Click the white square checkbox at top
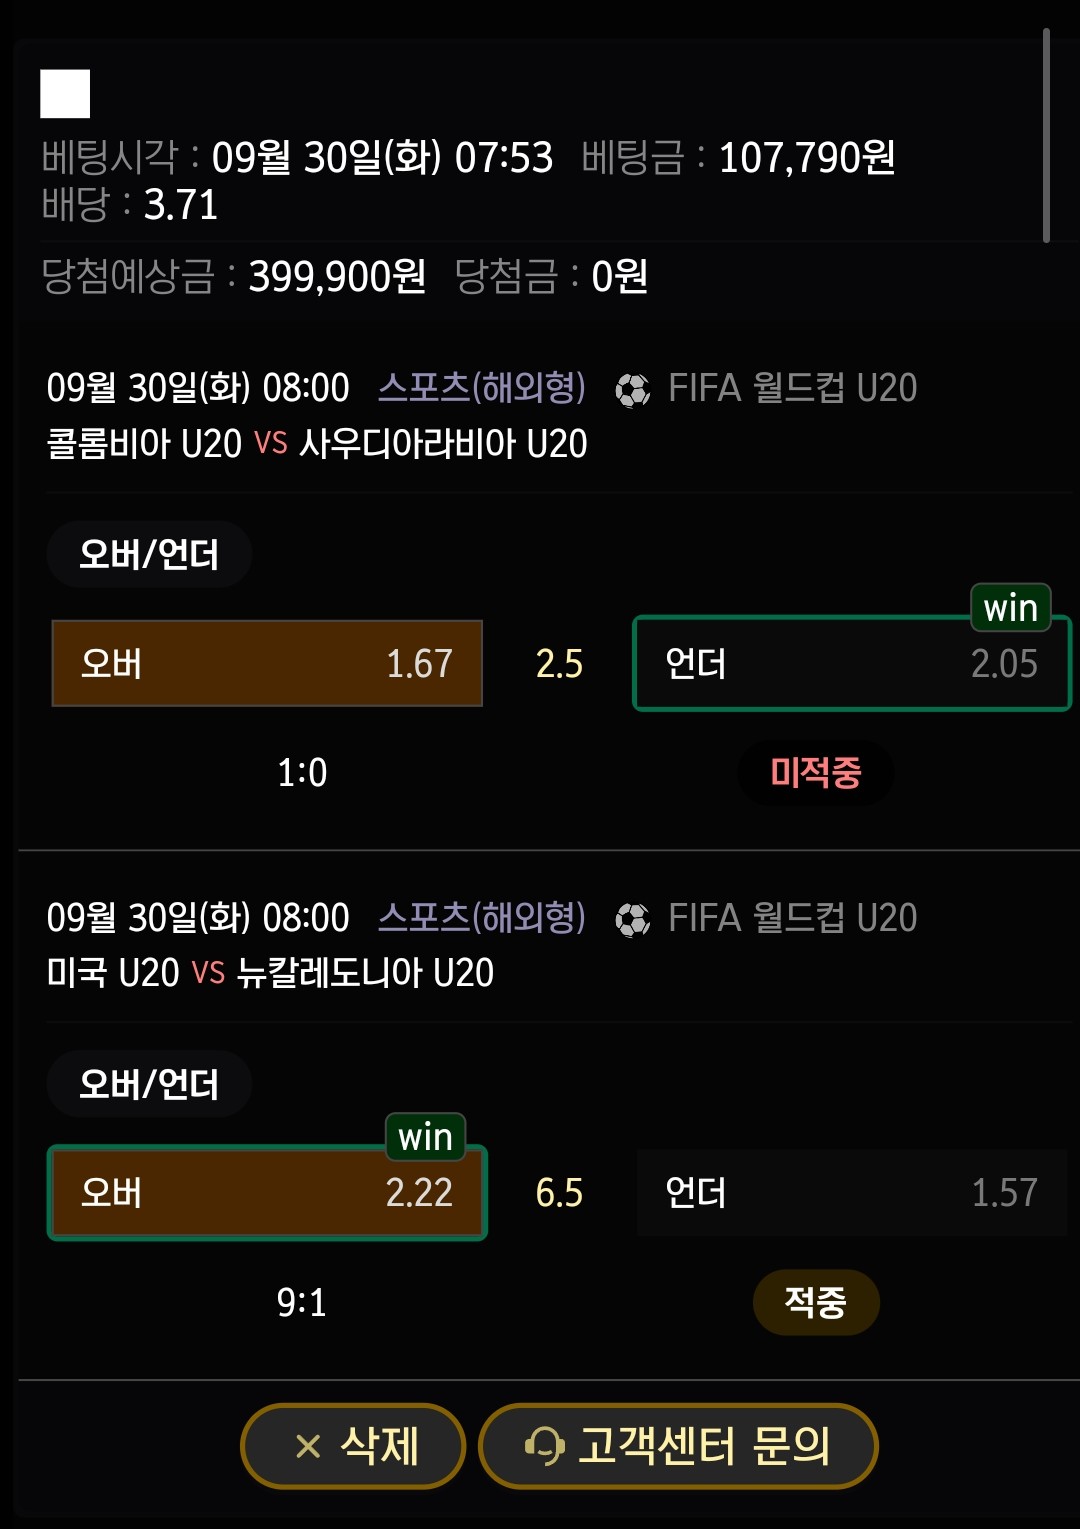The width and height of the screenshot is (1080, 1529). (65, 94)
